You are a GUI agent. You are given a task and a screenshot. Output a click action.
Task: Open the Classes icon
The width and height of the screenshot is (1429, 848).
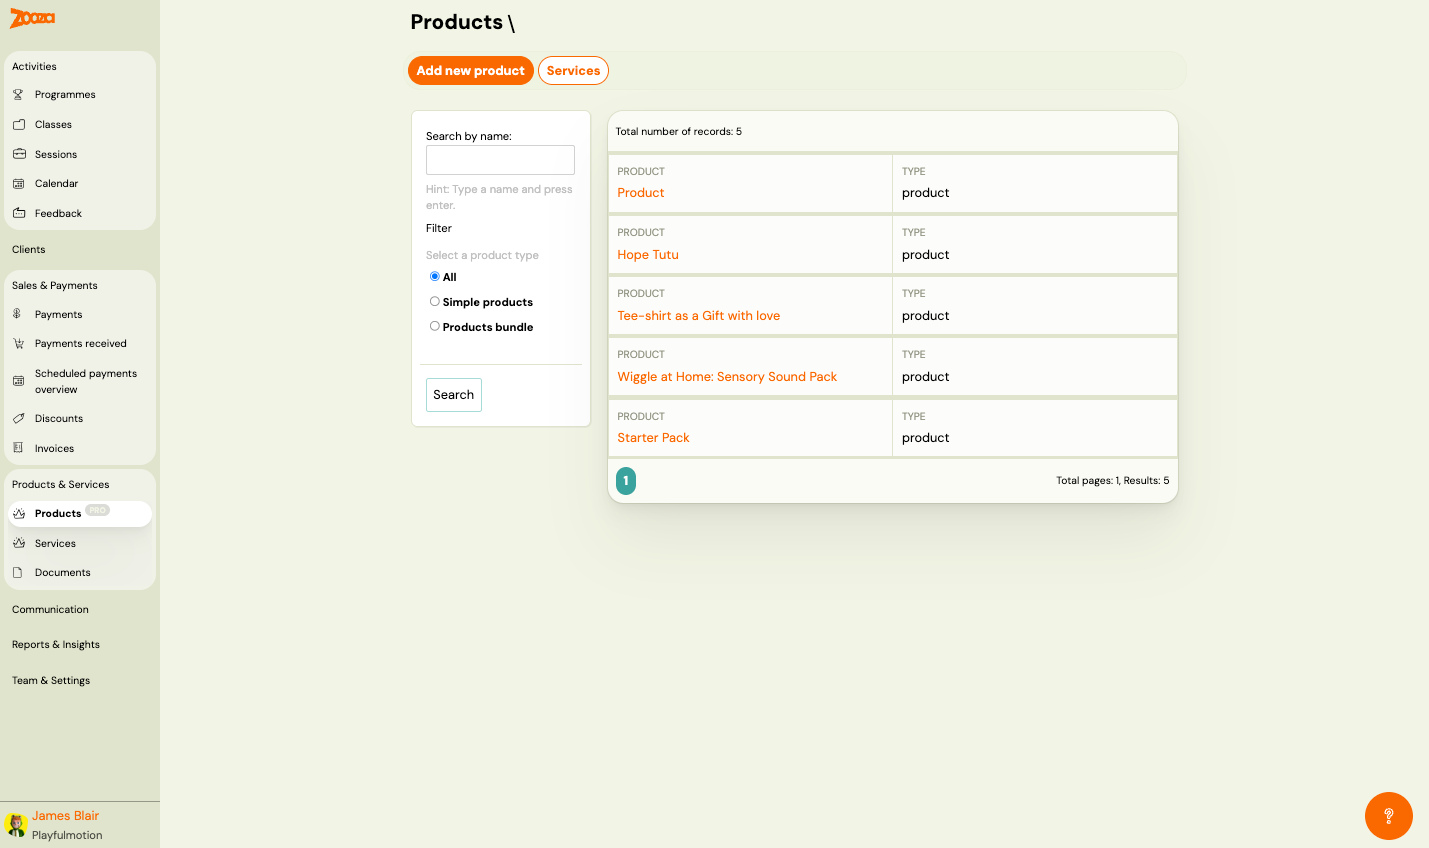pyautogui.click(x=19, y=124)
